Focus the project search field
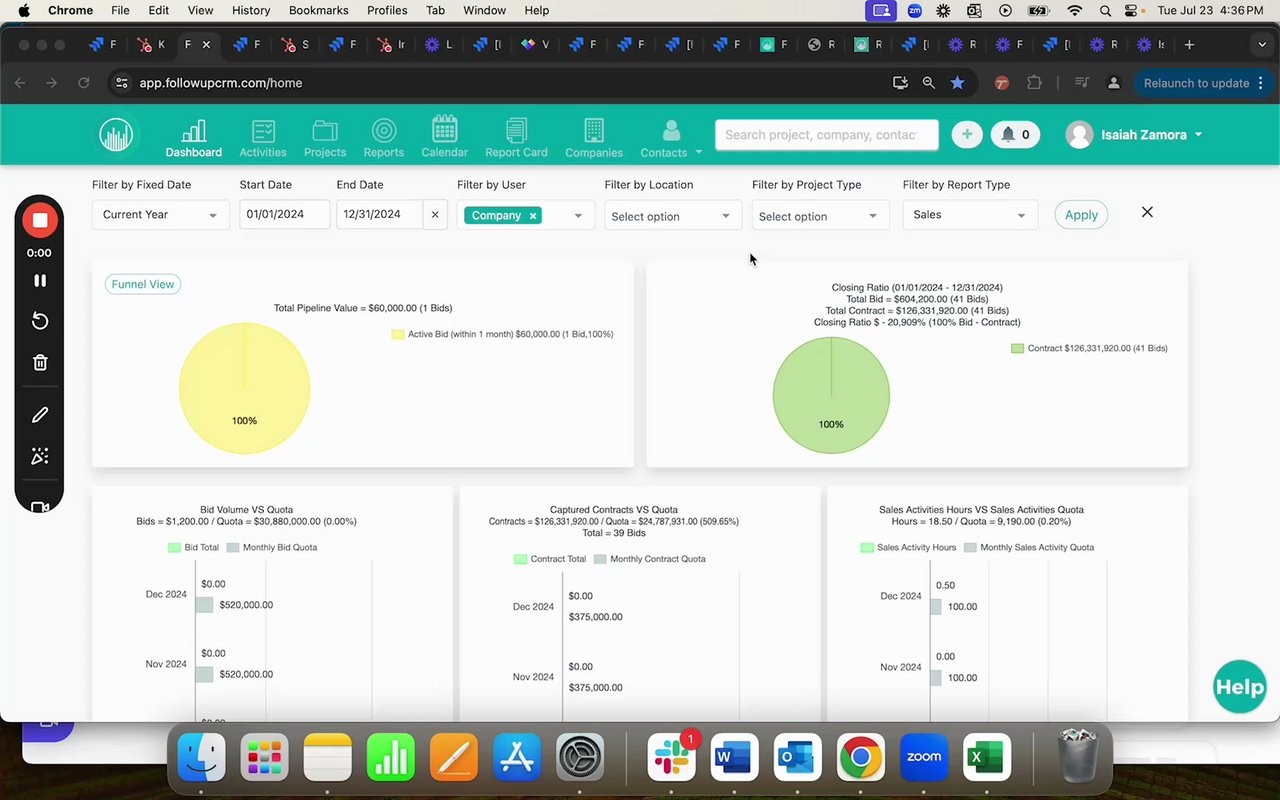Image resolution: width=1280 pixels, height=800 pixels. coord(827,134)
